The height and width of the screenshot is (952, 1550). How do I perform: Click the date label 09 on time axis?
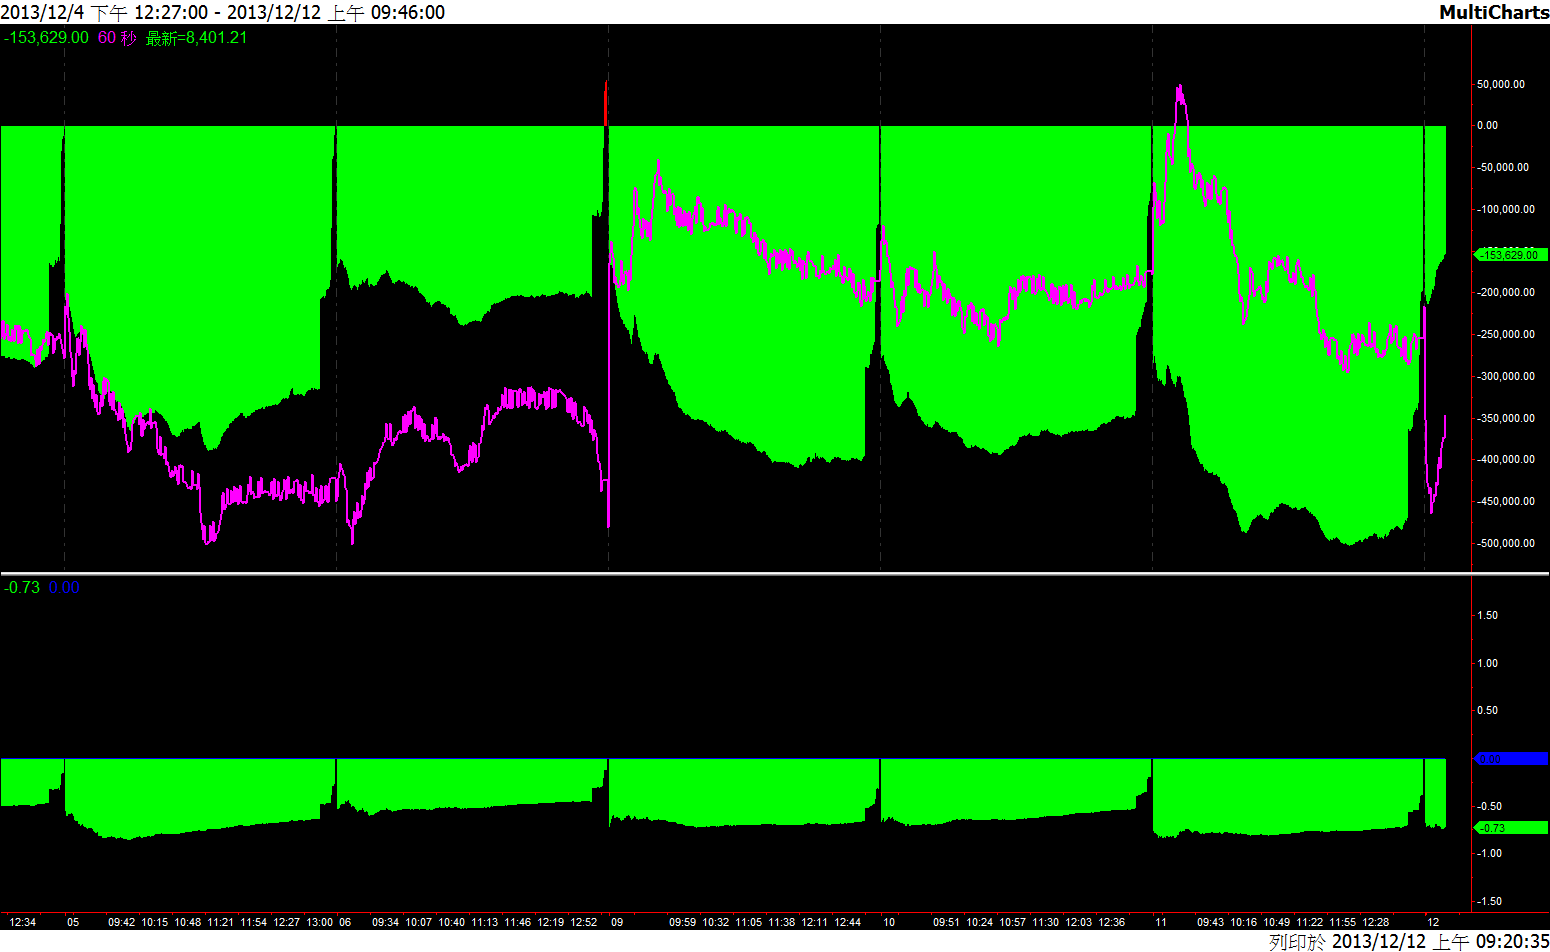pyautogui.click(x=617, y=922)
